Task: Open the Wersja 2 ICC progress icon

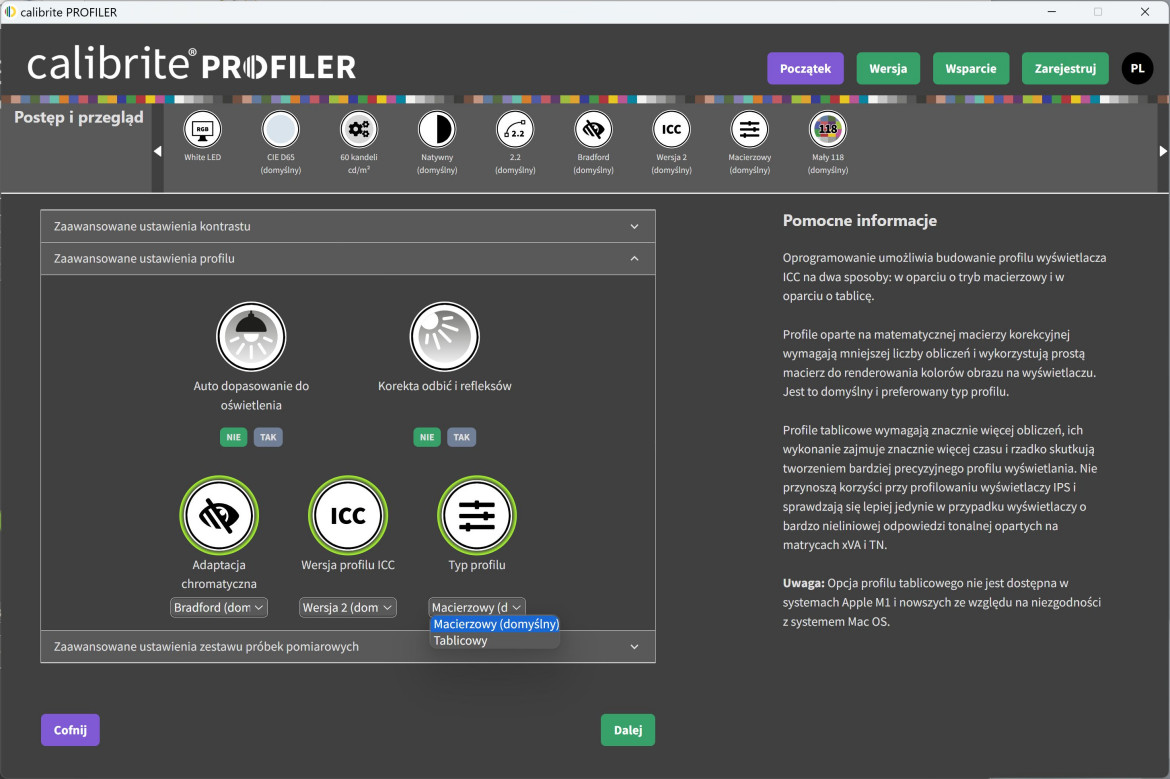Action: tap(672, 130)
